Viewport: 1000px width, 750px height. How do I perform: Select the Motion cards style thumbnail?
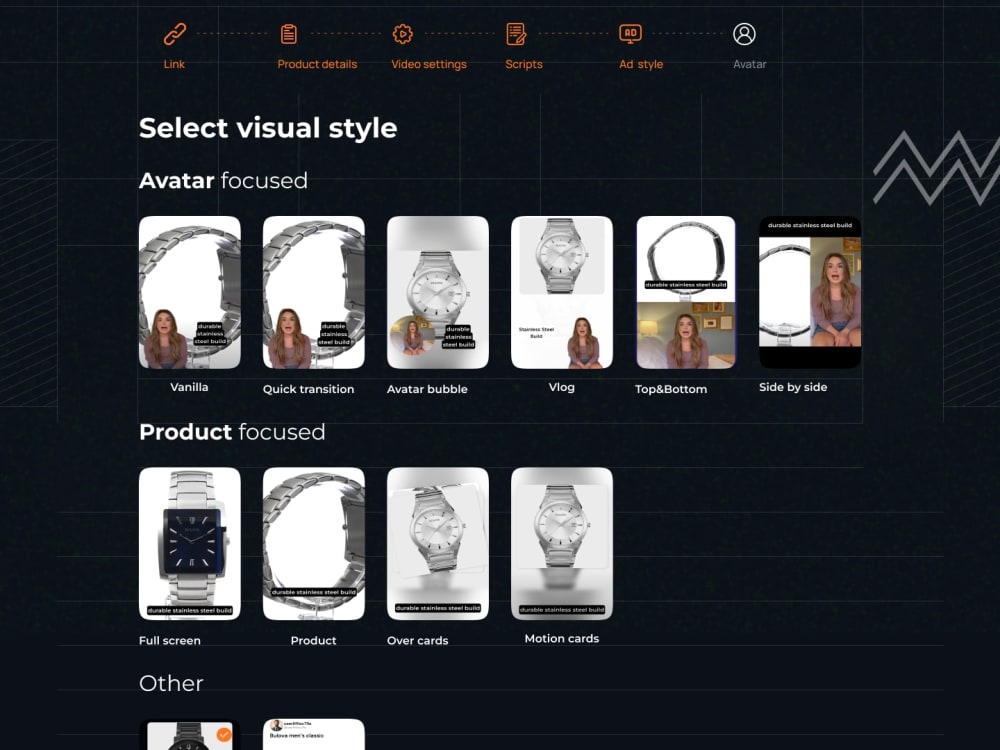[562, 543]
